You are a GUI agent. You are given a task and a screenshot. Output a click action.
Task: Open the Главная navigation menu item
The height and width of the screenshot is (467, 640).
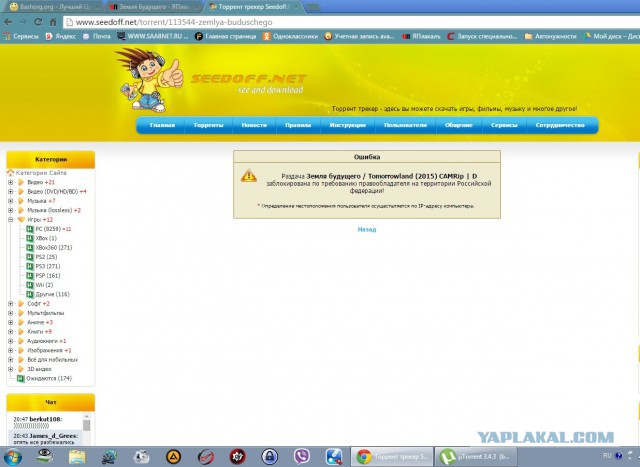point(162,125)
